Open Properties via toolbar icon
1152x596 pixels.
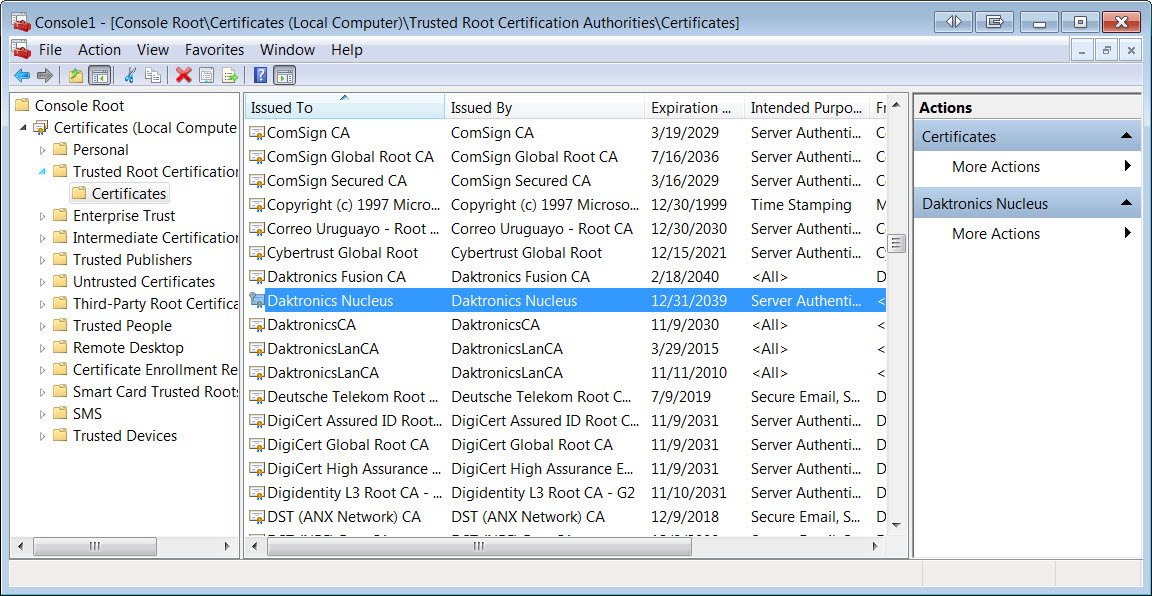pyautogui.click(x=207, y=75)
